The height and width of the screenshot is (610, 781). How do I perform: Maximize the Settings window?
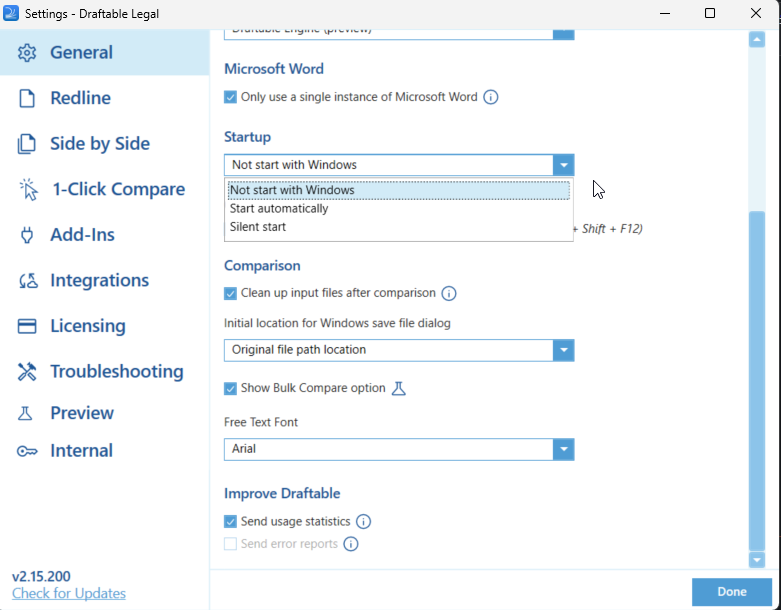[710, 13]
